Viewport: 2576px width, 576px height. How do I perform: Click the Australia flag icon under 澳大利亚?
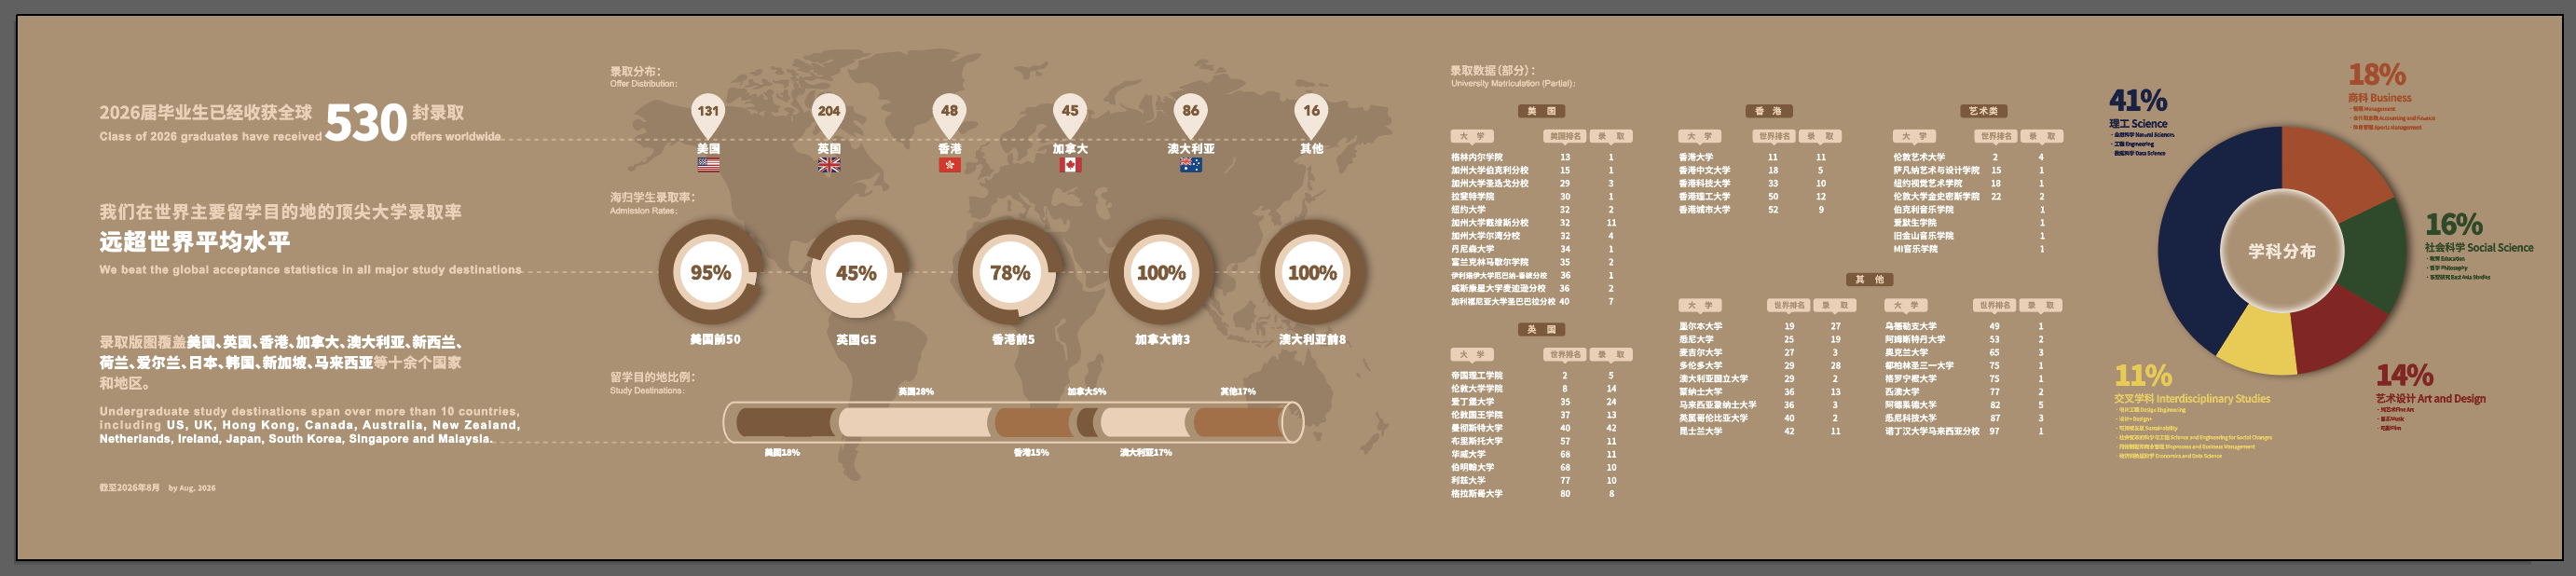tap(1190, 165)
